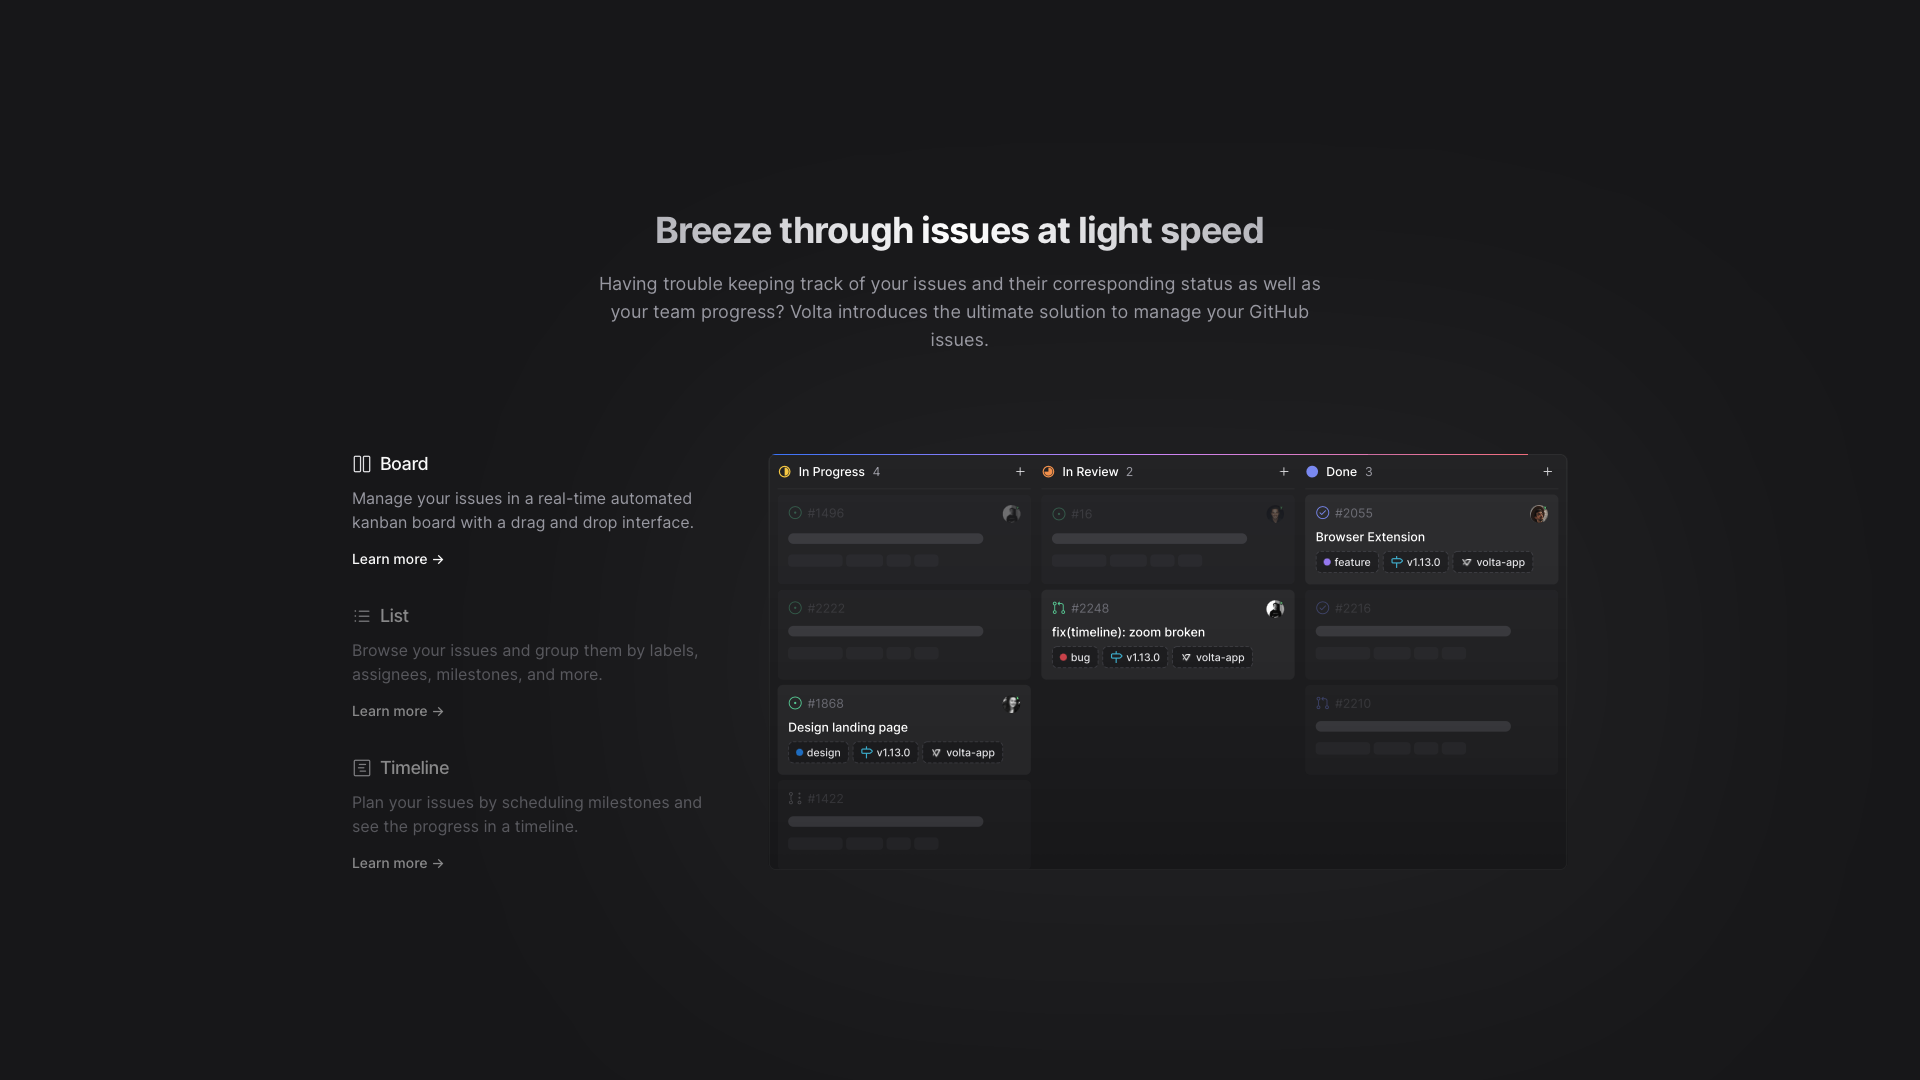Add a card to In Progress column
This screenshot has height=1080, width=1920.
[1020, 472]
